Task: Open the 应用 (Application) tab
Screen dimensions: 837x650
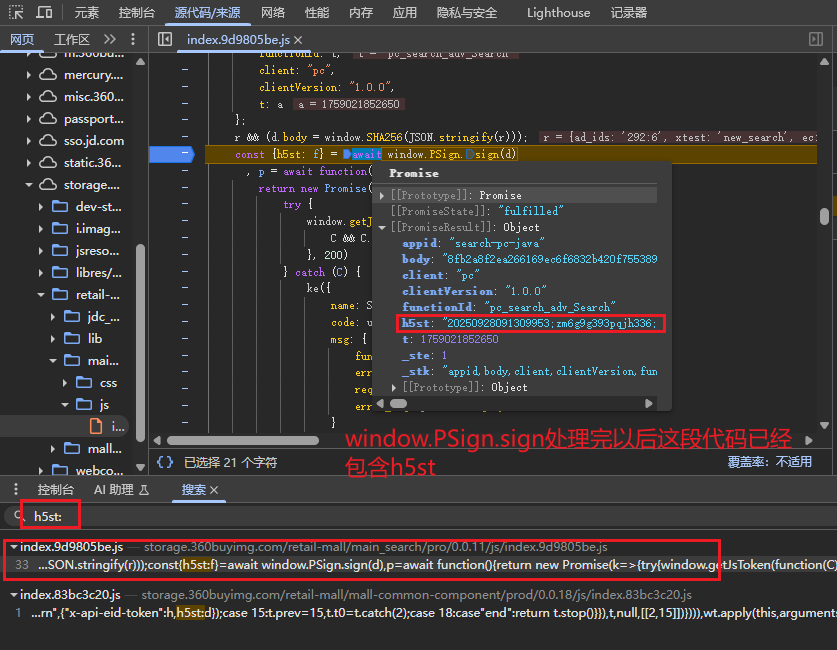Action: pyautogui.click(x=405, y=12)
